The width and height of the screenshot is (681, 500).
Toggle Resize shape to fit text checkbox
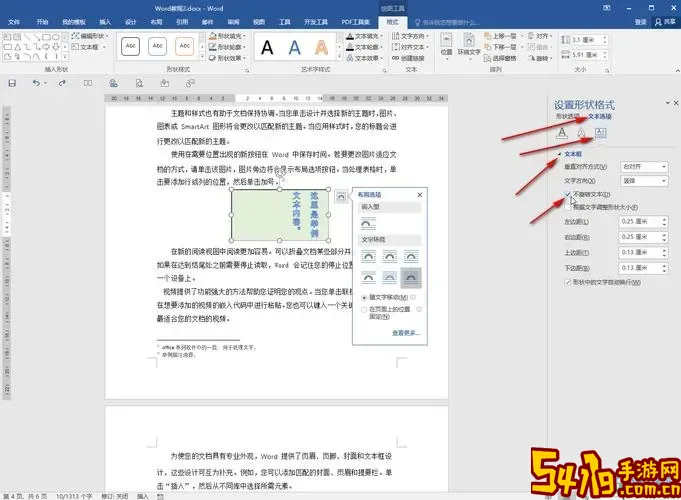568,208
